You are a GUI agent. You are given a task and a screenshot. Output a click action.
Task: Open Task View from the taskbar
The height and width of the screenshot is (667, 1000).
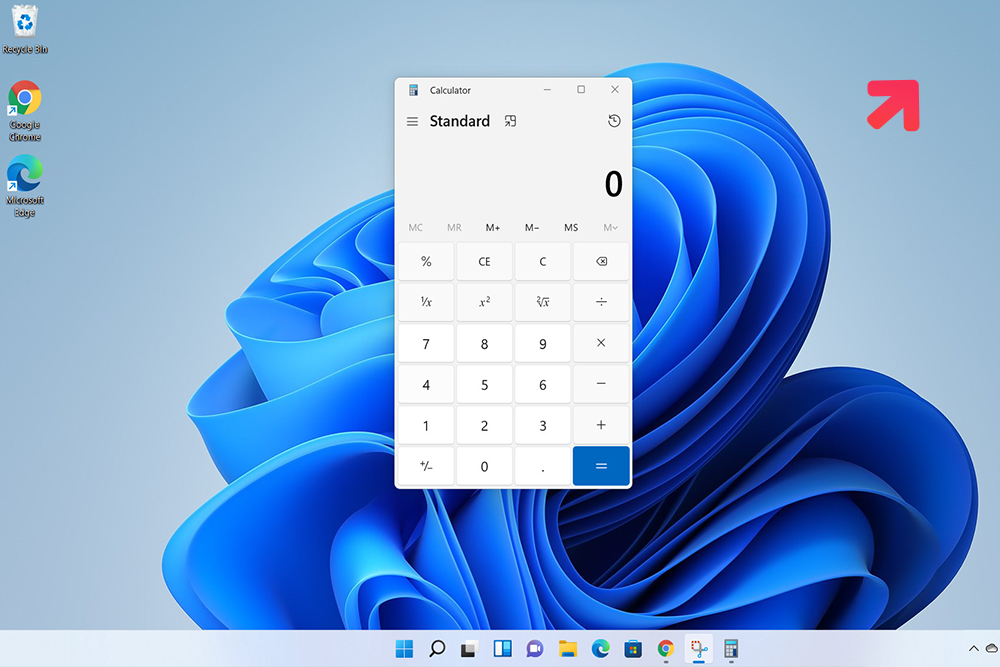point(469,649)
